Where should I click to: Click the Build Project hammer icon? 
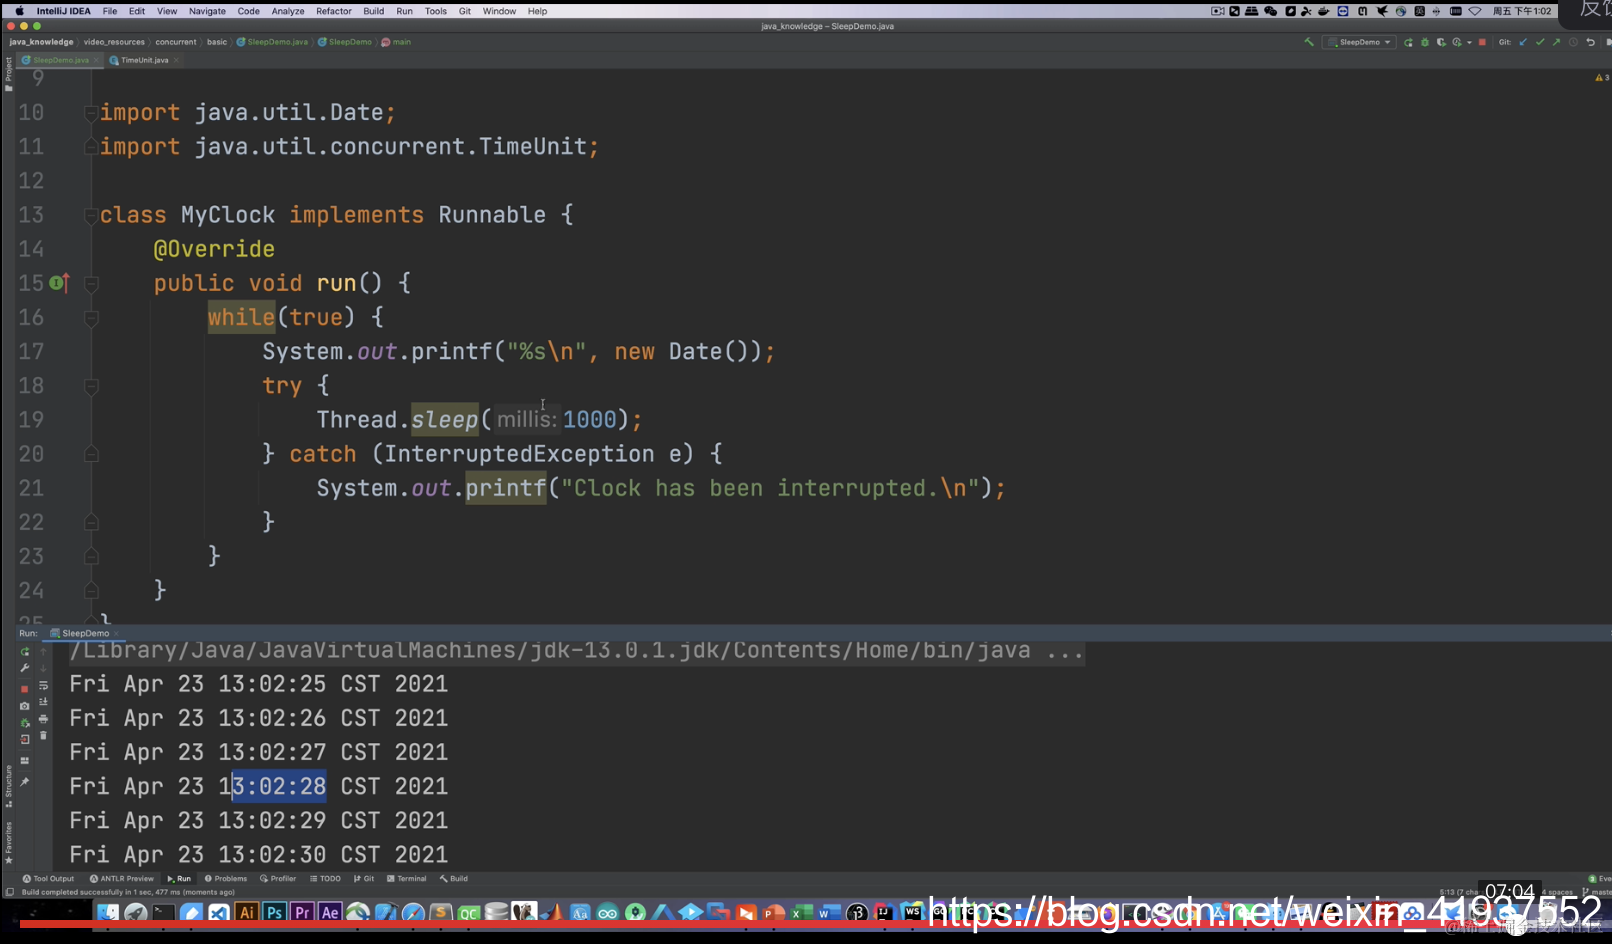(1308, 42)
